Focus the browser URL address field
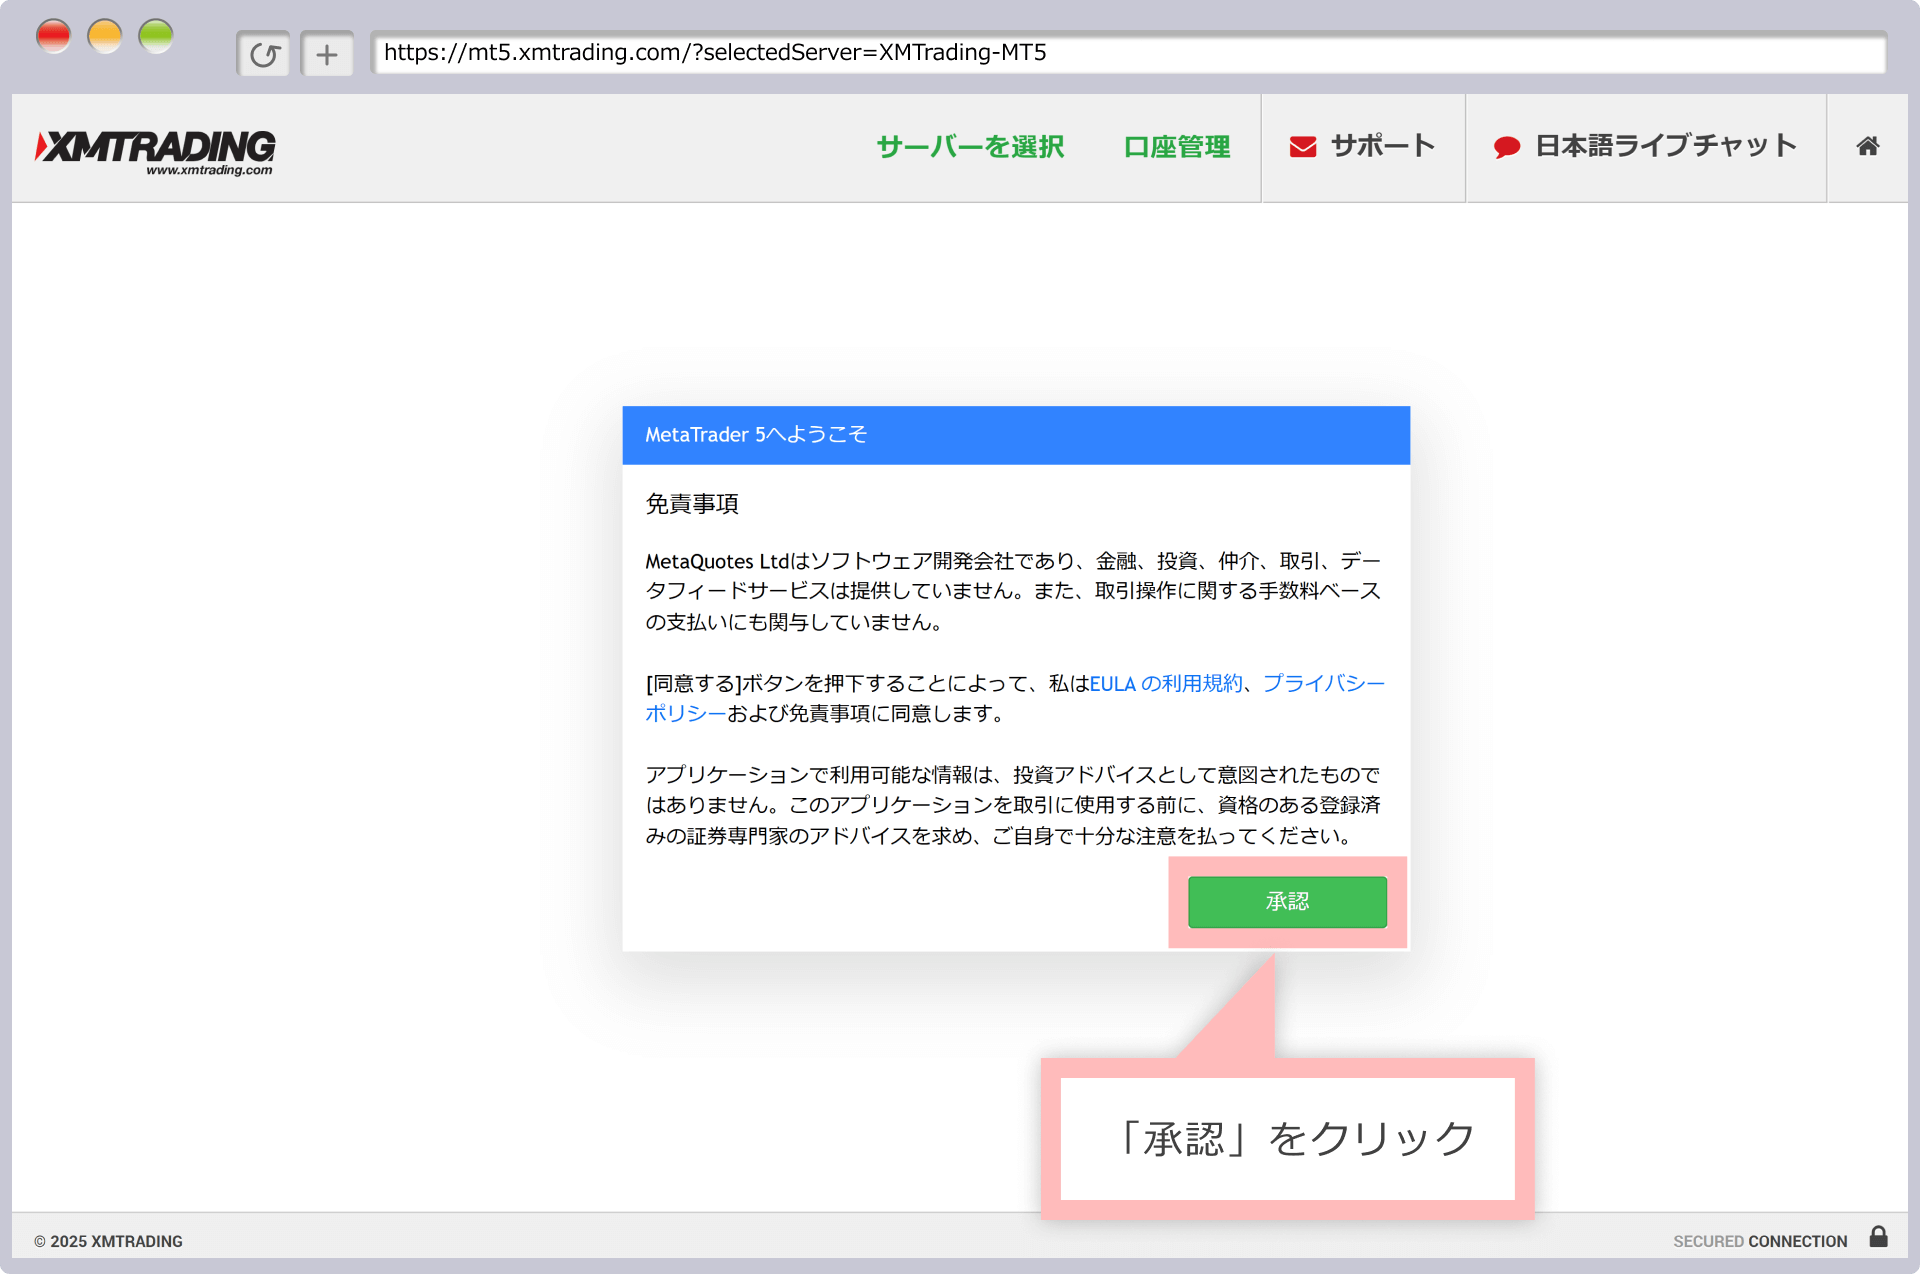The height and width of the screenshot is (1274, 1920). coord(1128,53)
